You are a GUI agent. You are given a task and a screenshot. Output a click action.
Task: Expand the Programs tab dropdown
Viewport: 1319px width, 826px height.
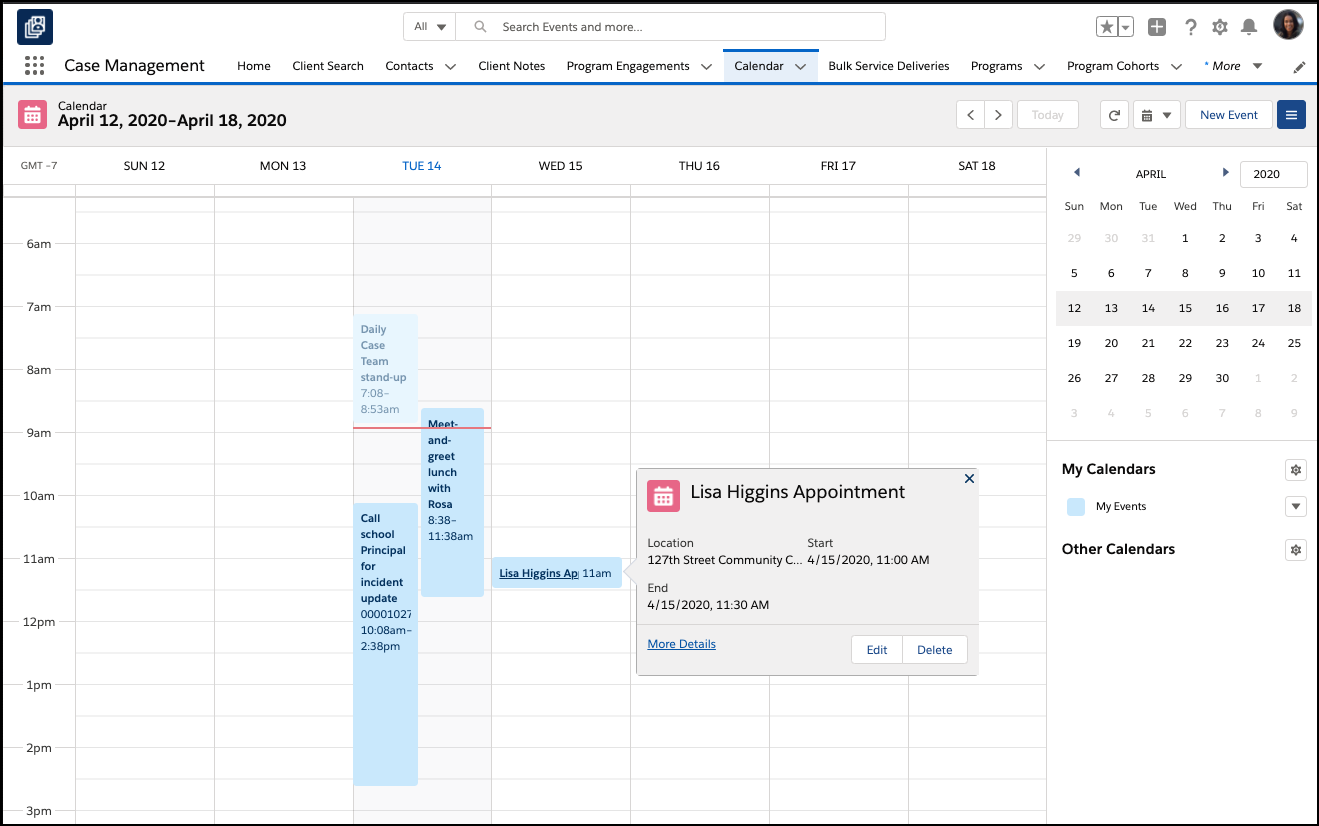pos(1040,66)
